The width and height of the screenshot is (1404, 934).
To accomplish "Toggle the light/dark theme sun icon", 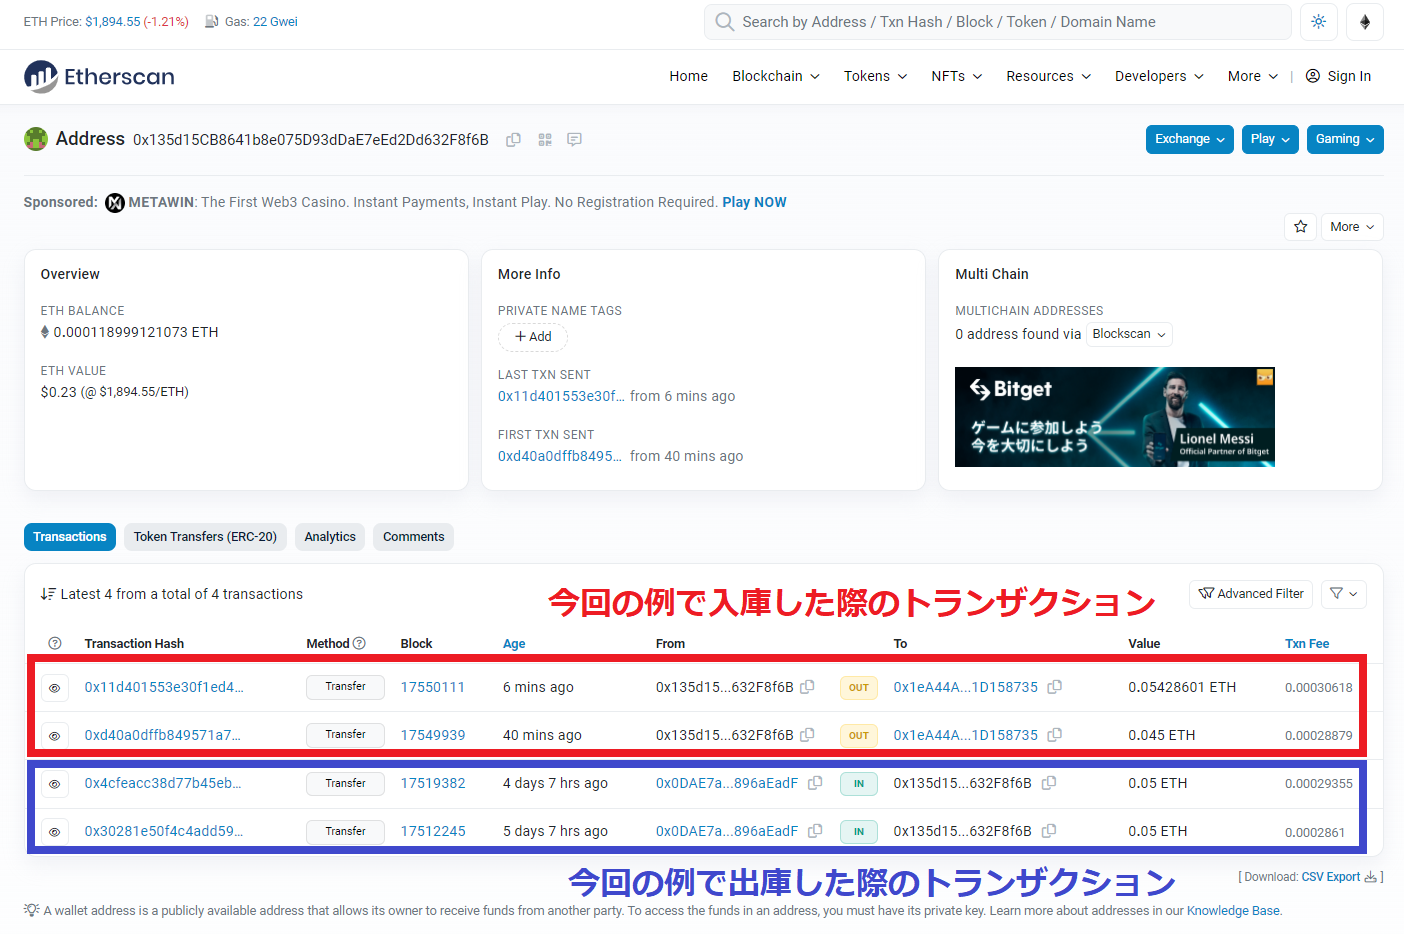I will pos(1319,22).
